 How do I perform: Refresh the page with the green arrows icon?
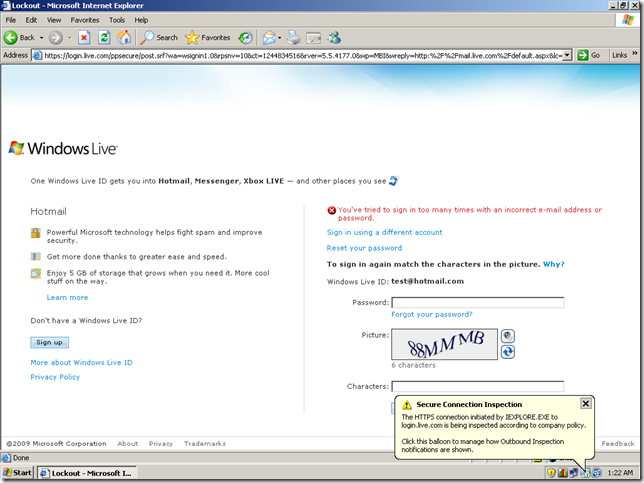(104, 38)
